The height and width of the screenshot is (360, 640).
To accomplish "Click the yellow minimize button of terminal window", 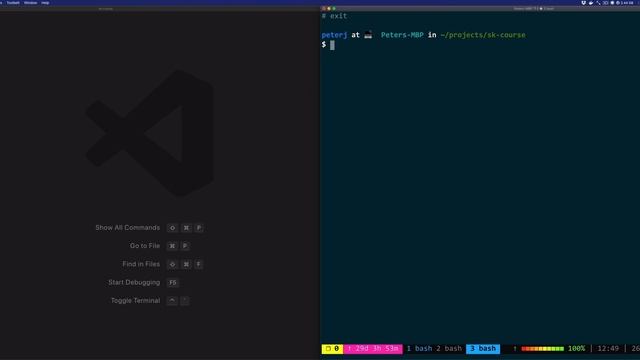I will point(329,8).
